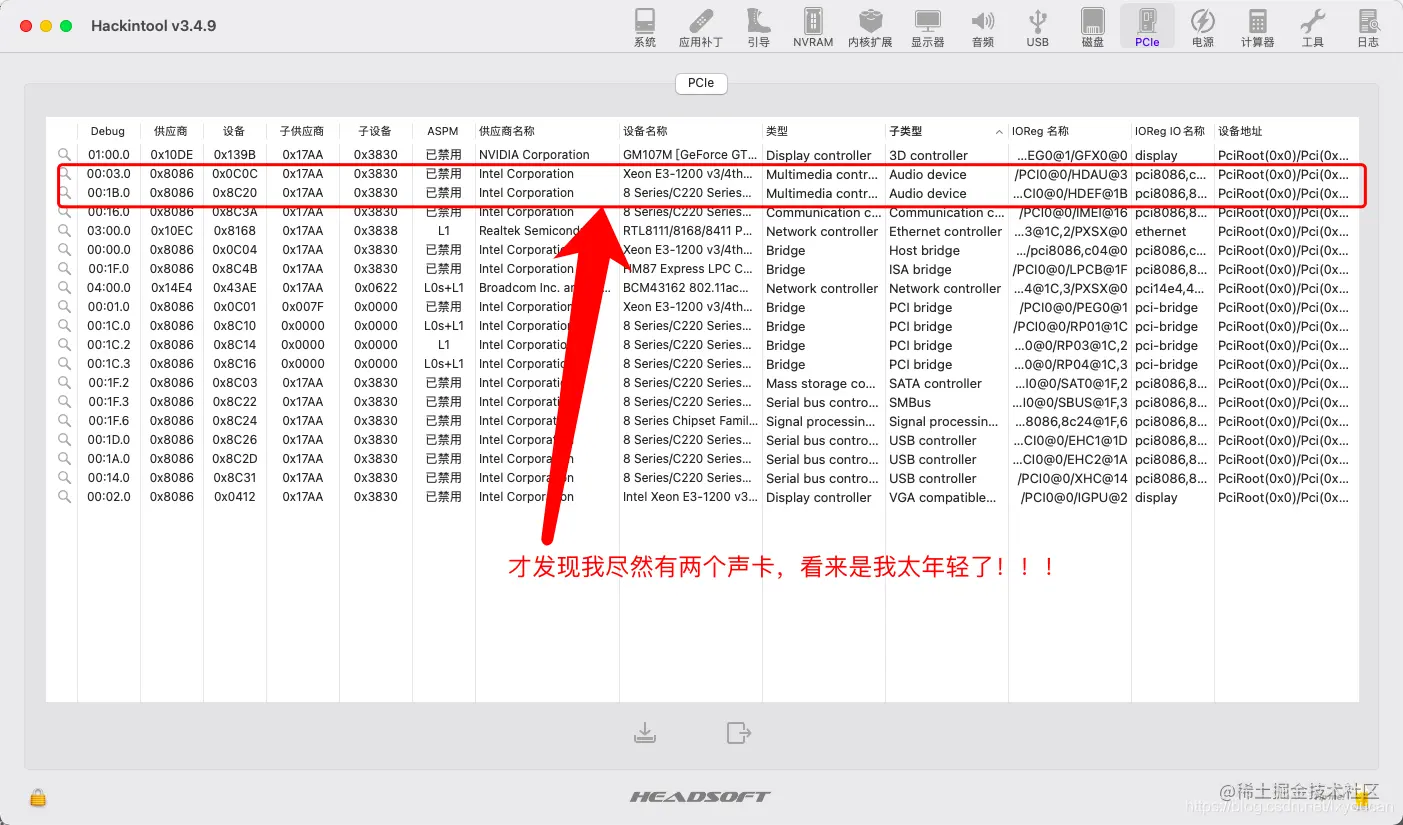
Task: Click the download/update PCI IDs icon
Action: click(645, 733)
